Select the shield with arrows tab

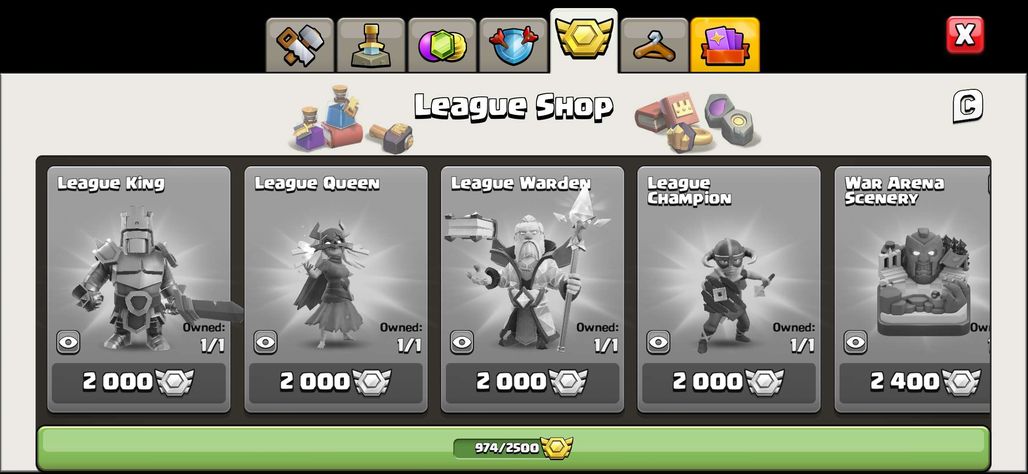(x=513, y=45)
